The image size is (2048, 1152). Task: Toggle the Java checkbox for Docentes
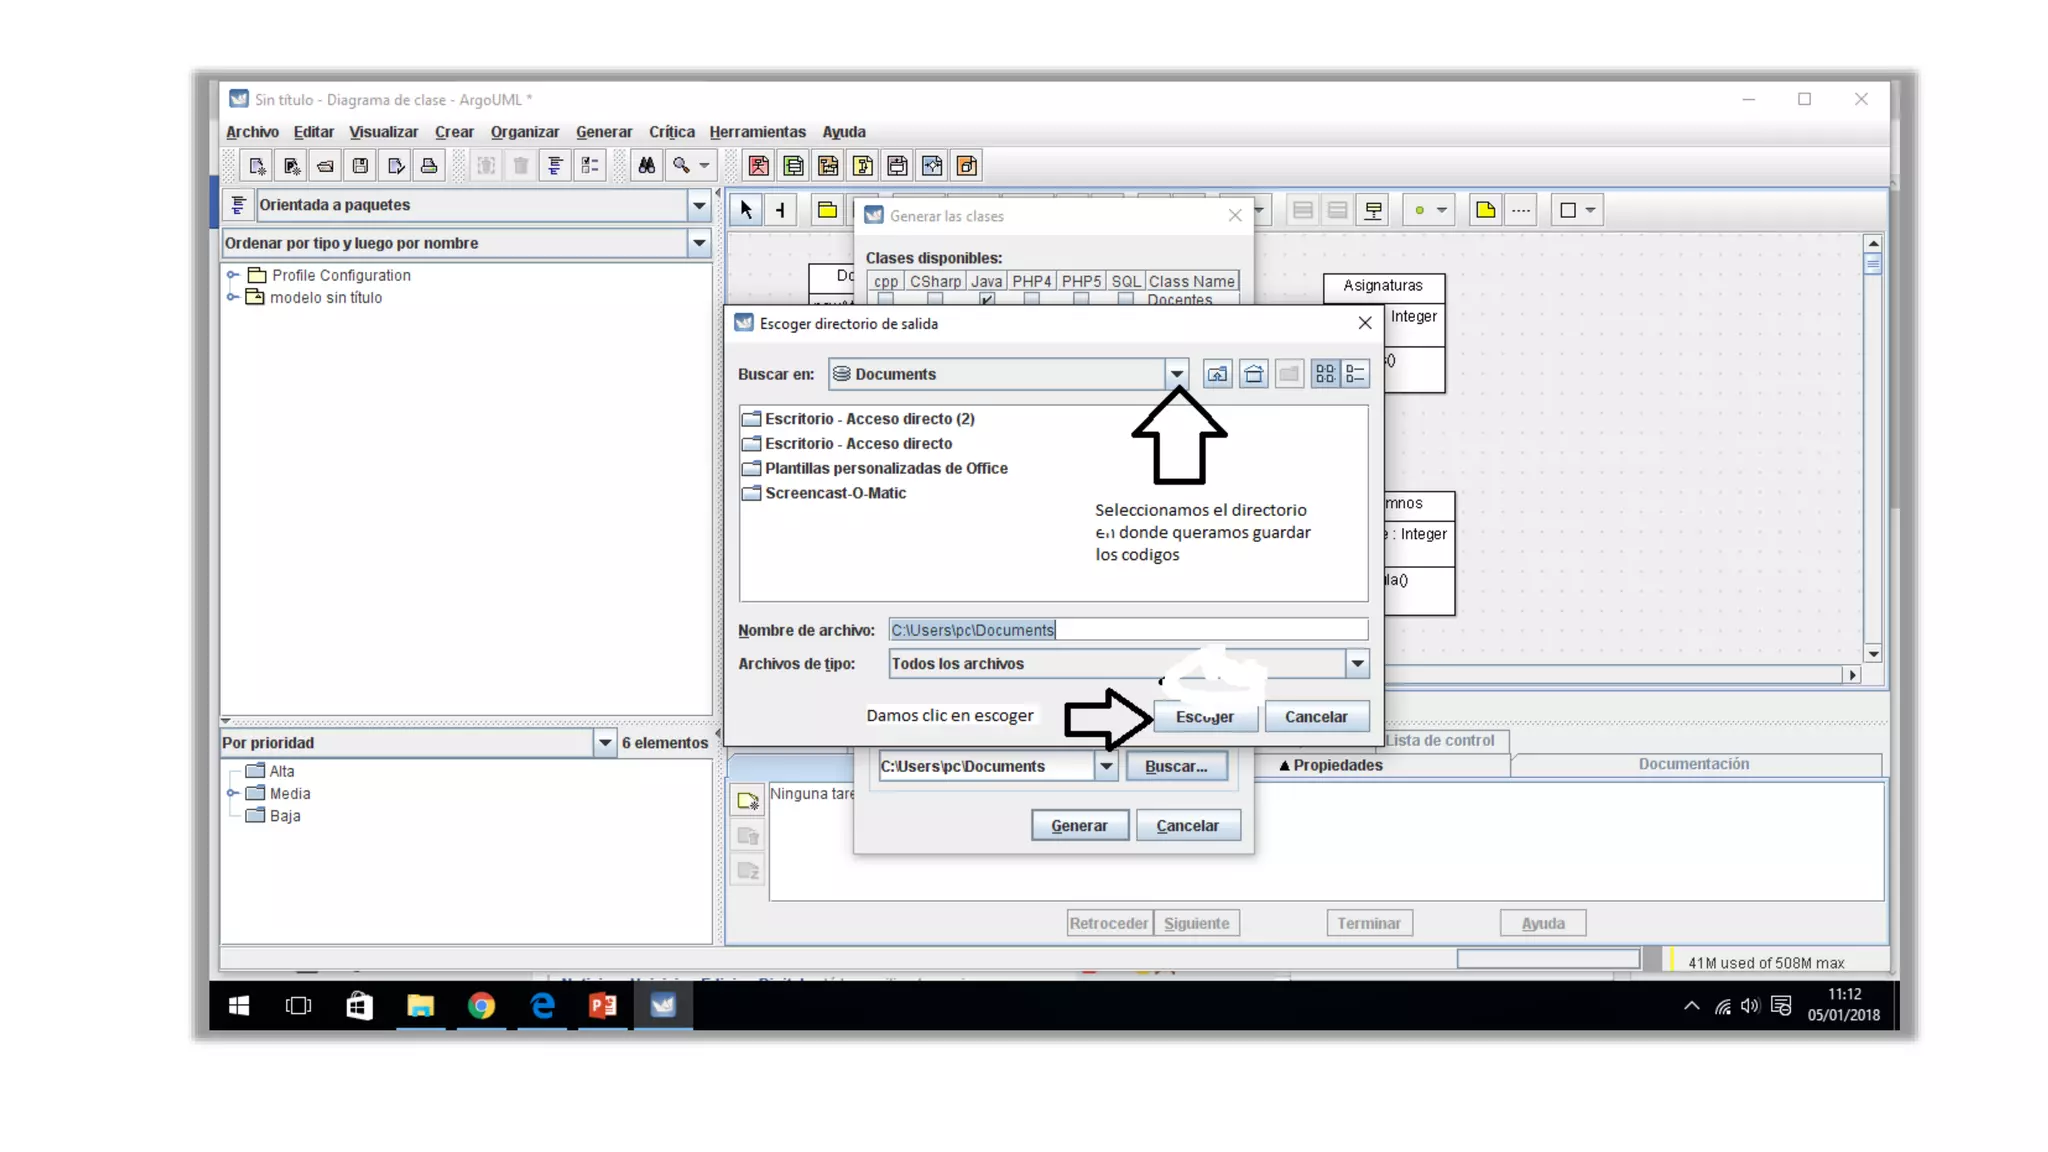pyautogui.click(x=987, y=299)
